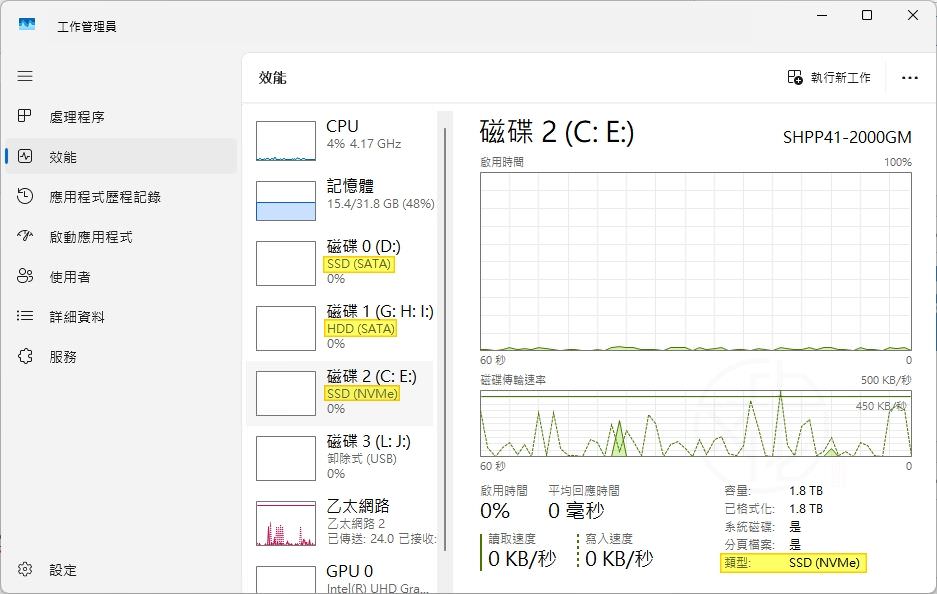Image resolution: width=937 pixels, height=594 pixels.
Task: Click the 設定 gear icon
Action: click(25, 569)
